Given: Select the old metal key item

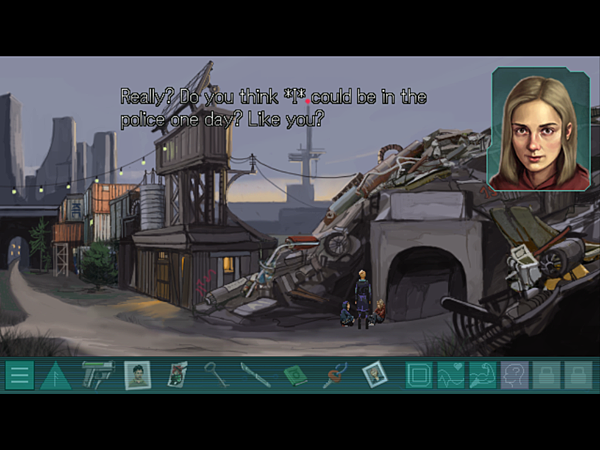Looking at the screenshot, I should click(216, 374).
